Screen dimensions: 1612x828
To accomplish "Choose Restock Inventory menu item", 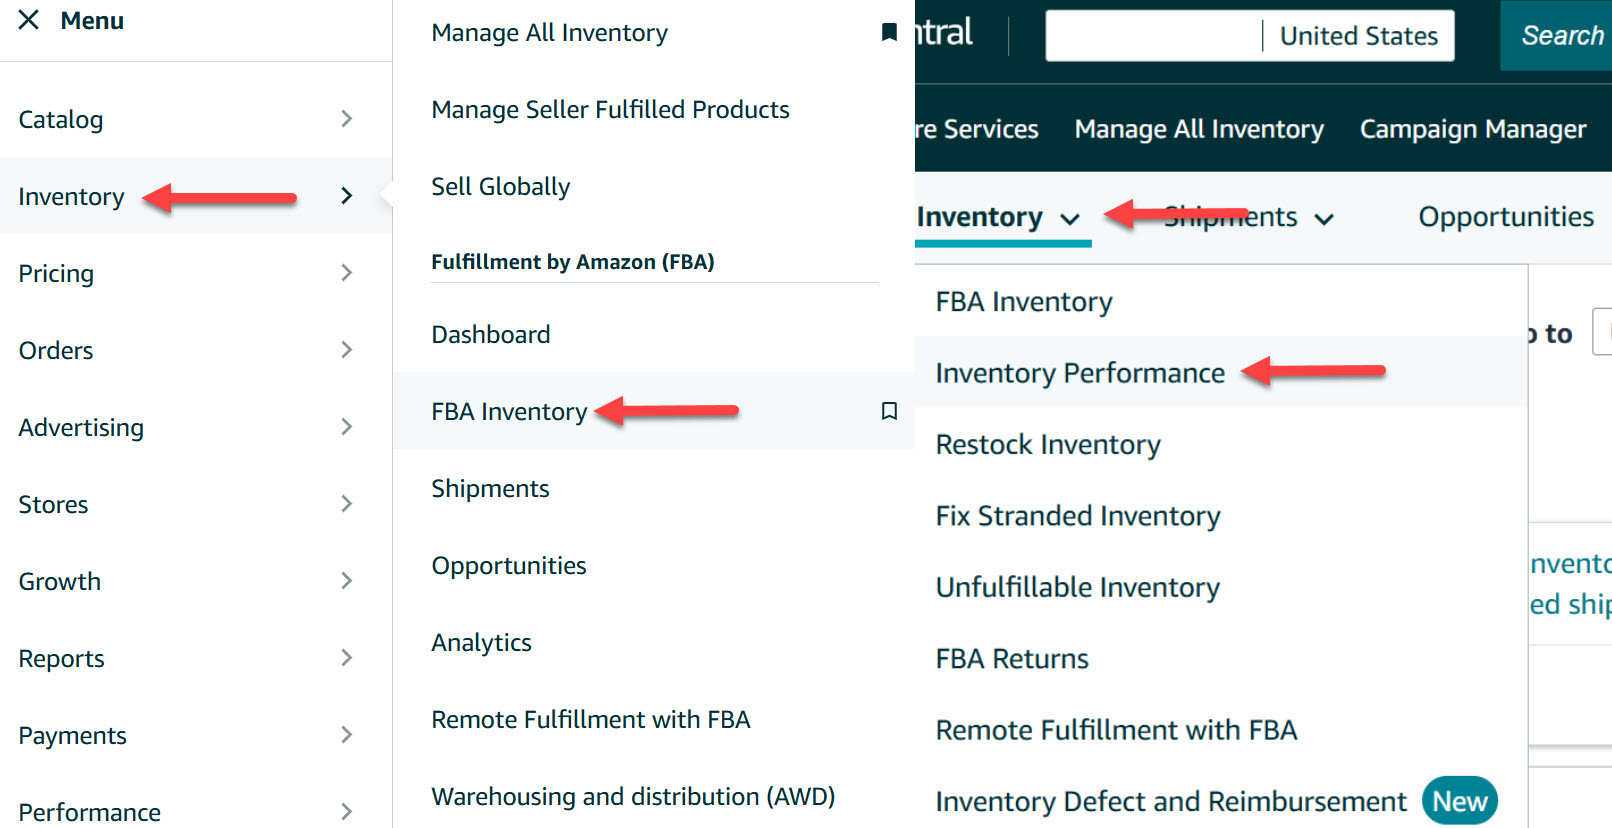I will pyautogui.click(x=1048, y=445).
